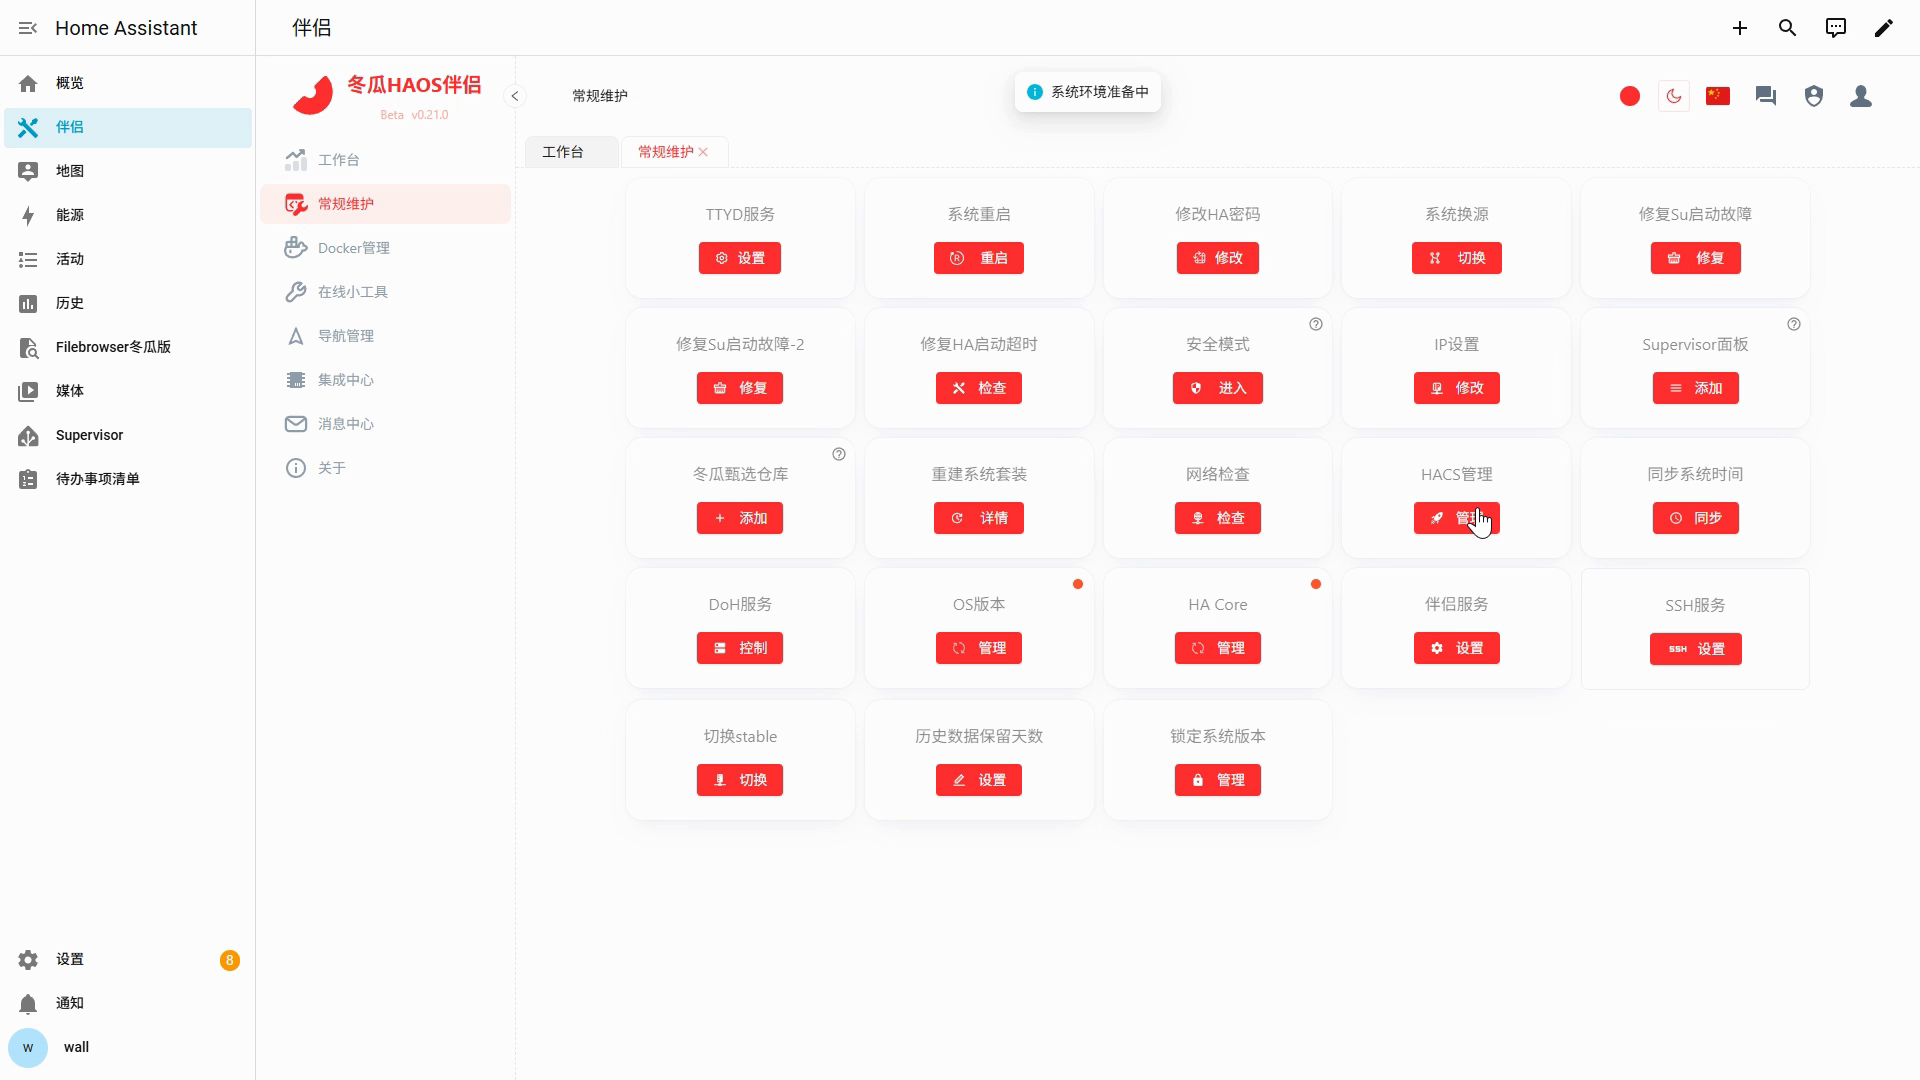Click 设置 button for SSH服务
This screenshot has height=1080, width=1920.
[x=1696, y=649]
